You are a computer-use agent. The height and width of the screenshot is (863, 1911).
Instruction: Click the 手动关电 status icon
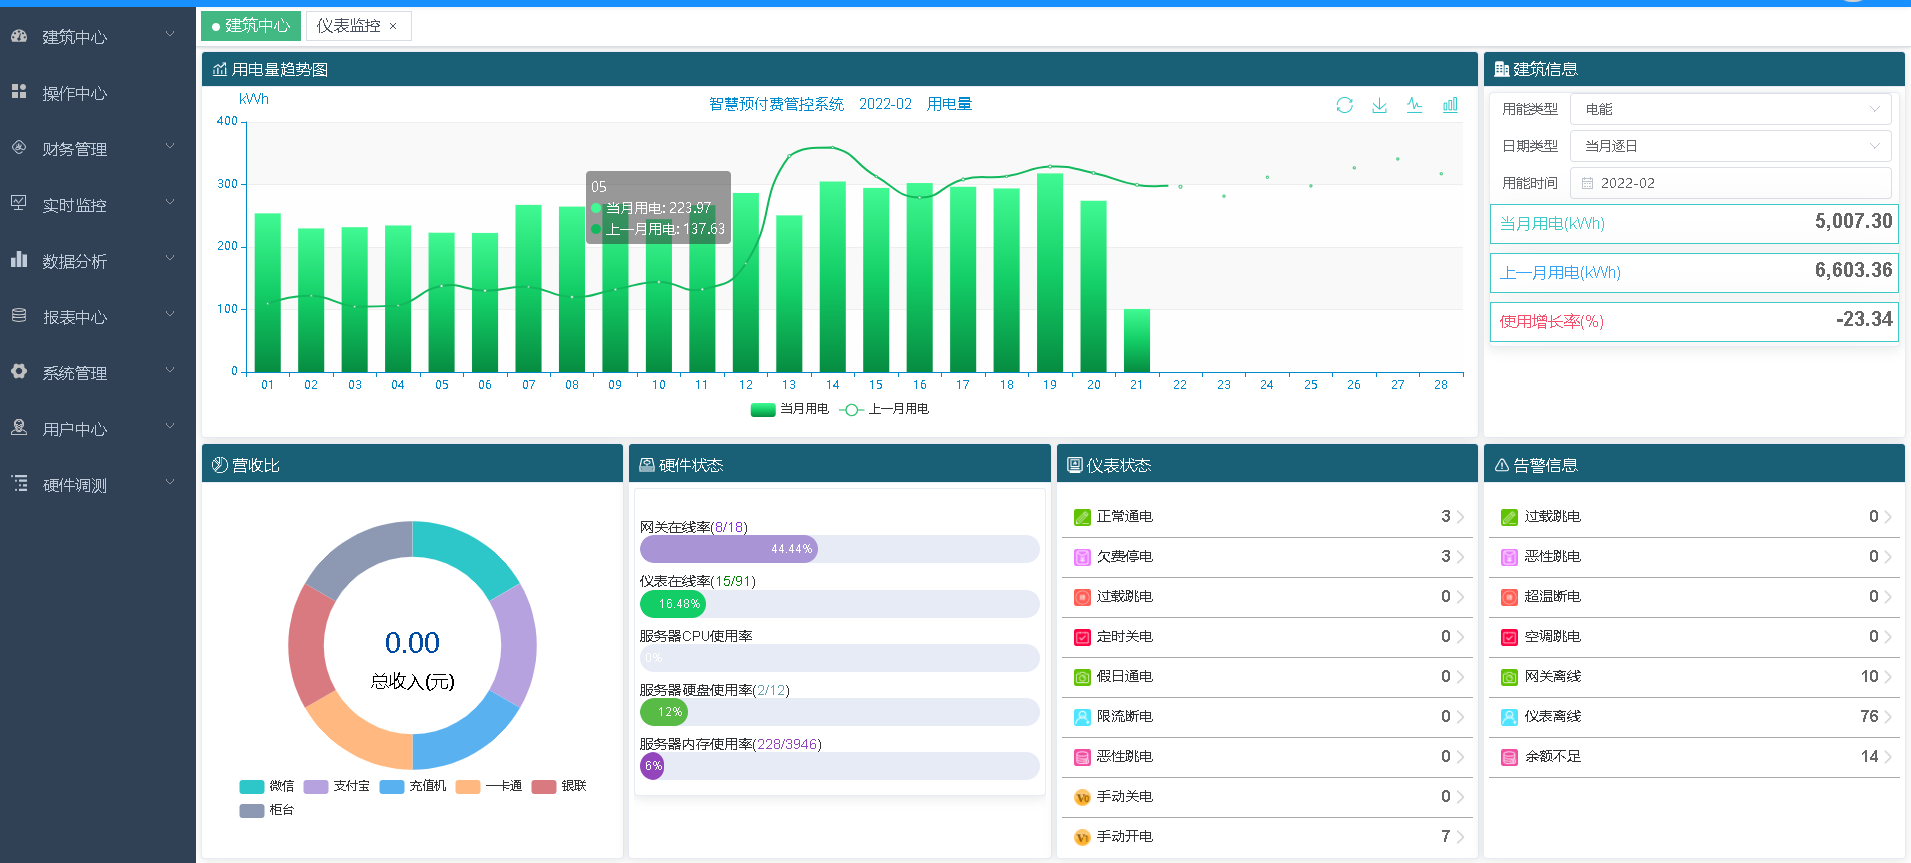point(1082,797)
